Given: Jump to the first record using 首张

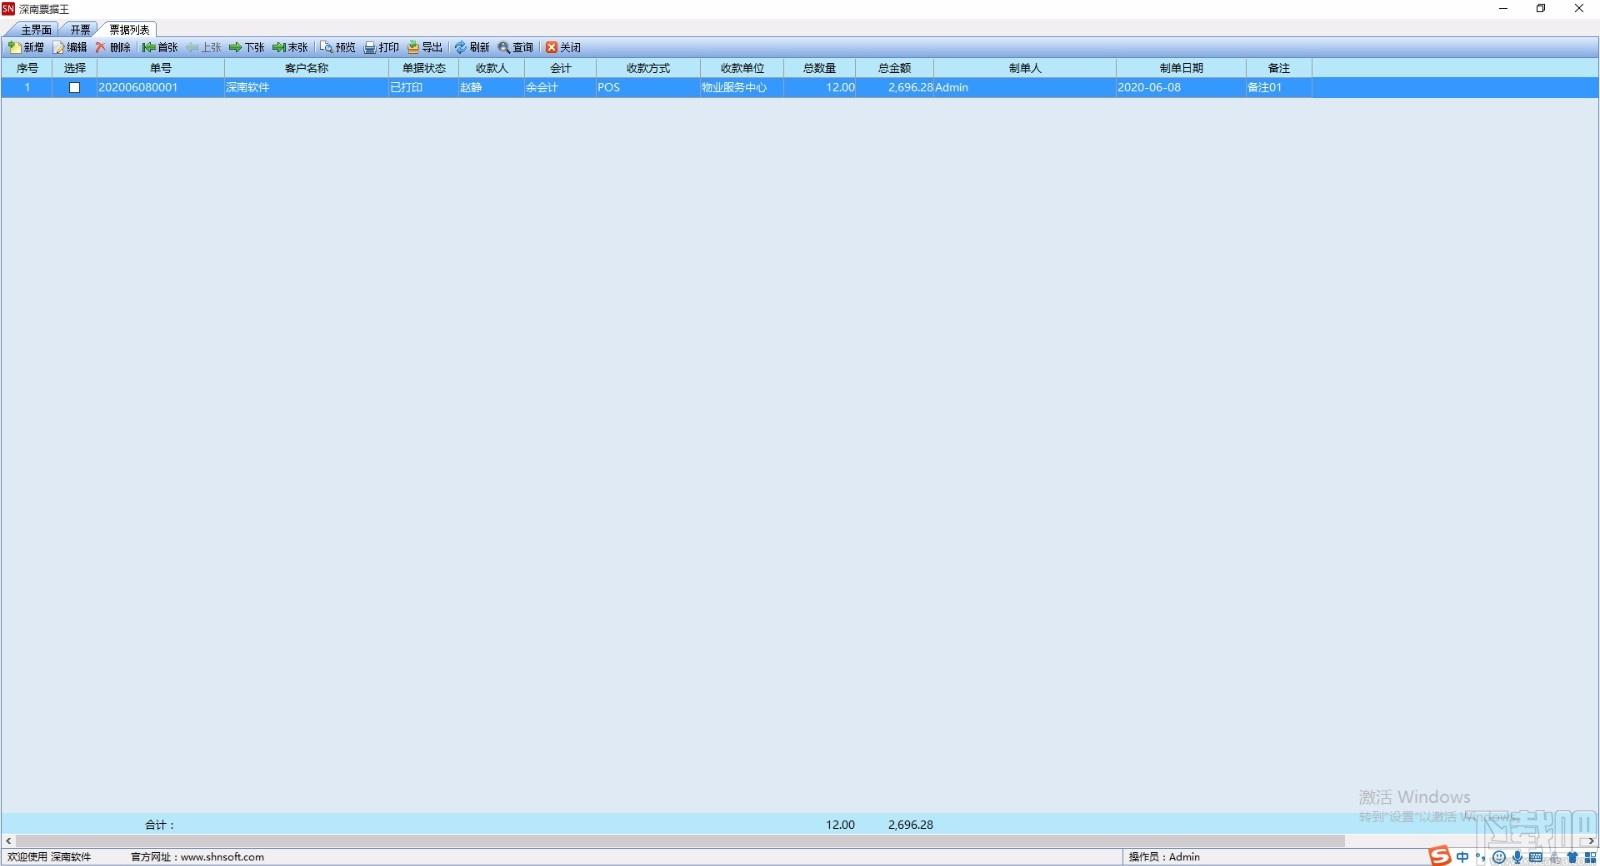Looking at the screenshot, I should (x=160, y=47).
